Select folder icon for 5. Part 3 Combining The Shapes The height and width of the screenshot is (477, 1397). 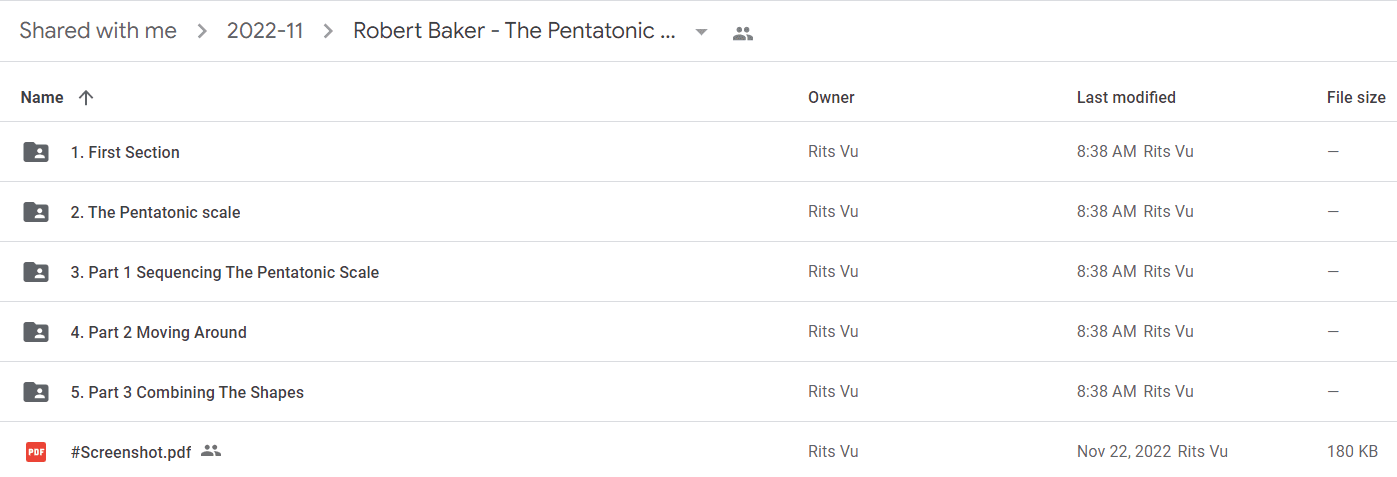point(36,392)
